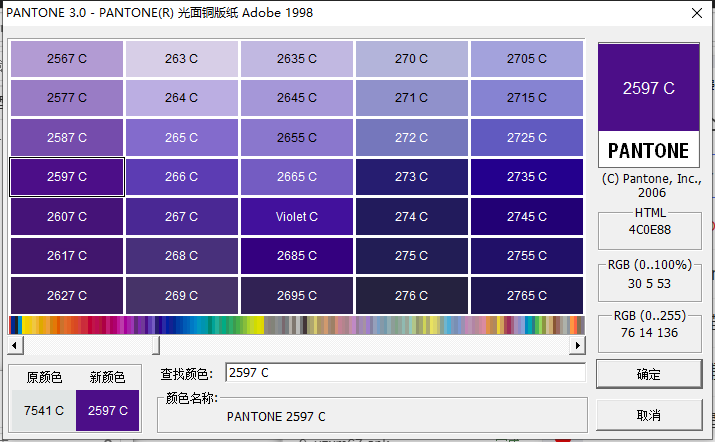This screenshot has height=442, width=715.
Task: Choose the 2735 C color swatch
Action: (526, 177)
